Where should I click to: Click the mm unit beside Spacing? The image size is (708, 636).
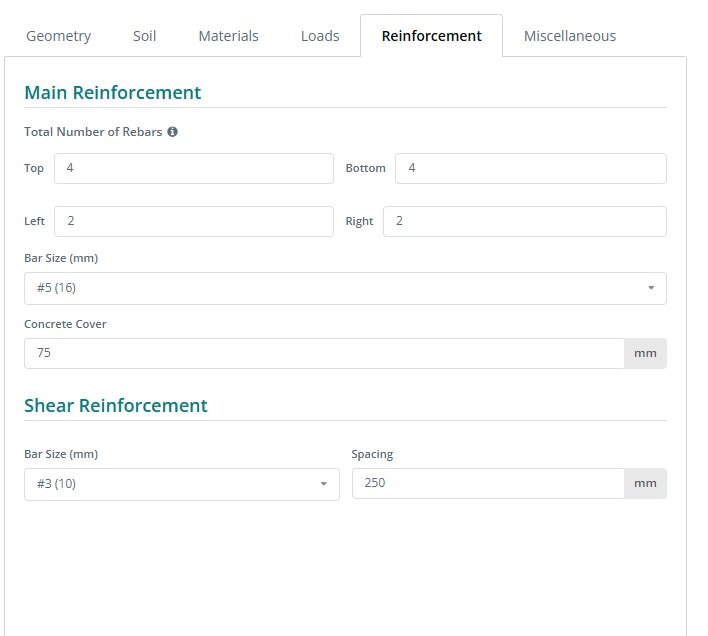click(x=645, y=484)
